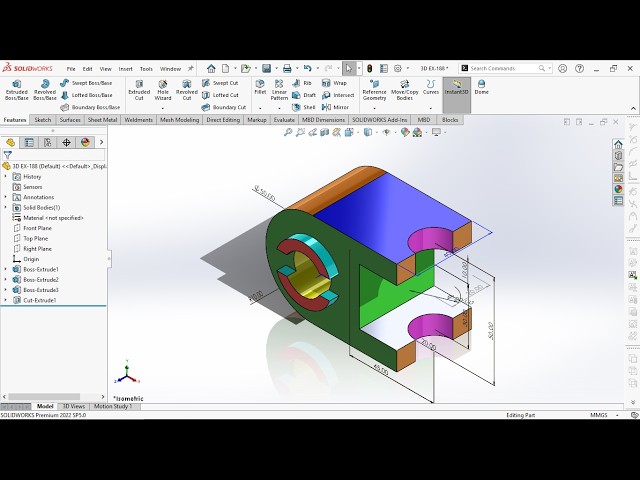Click the feature tree filter field
This screenshot has height=480, width=640.
(x=54, y=155)
